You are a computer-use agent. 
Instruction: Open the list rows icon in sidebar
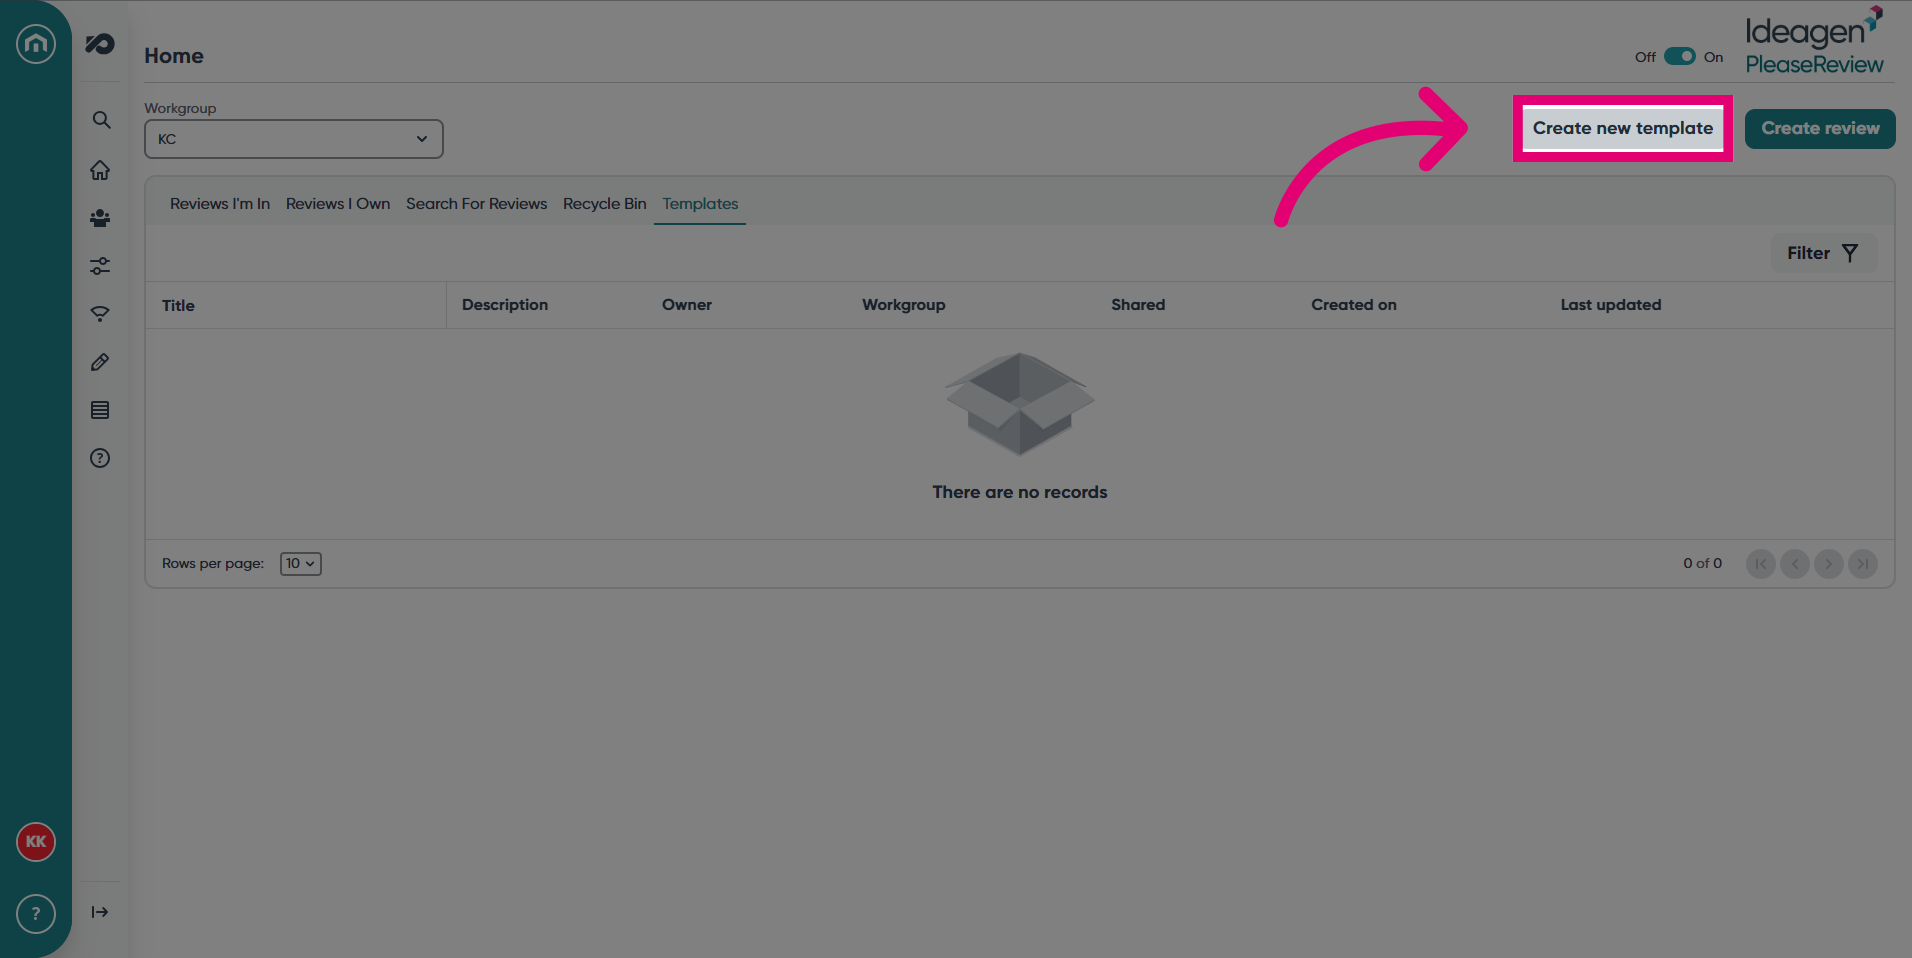100,410
